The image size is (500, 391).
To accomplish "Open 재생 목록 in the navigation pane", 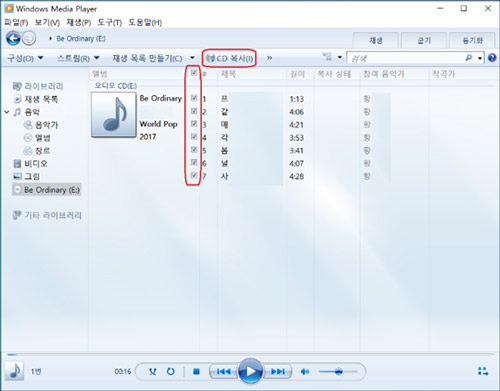I will (36, 99).
